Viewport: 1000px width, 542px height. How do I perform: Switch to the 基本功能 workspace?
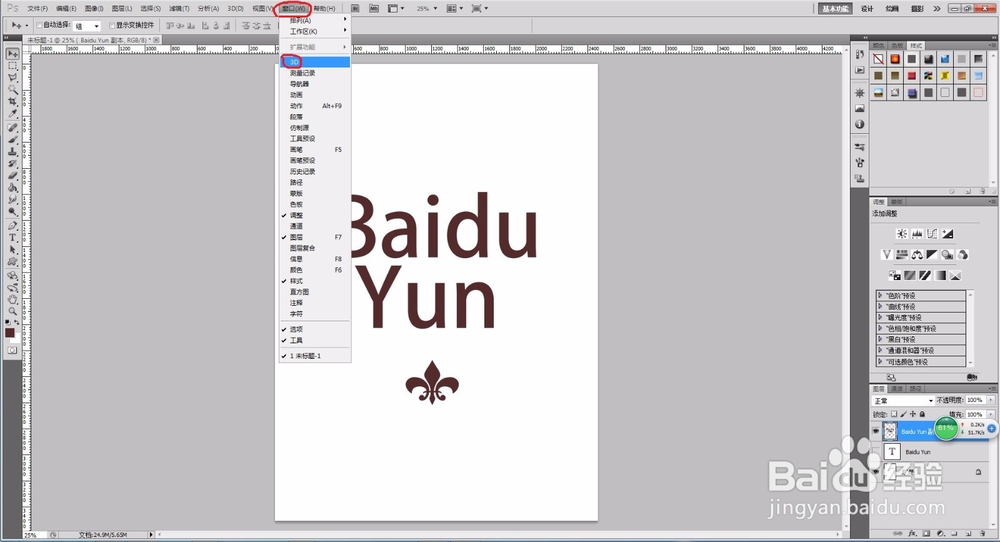point(835,8)
